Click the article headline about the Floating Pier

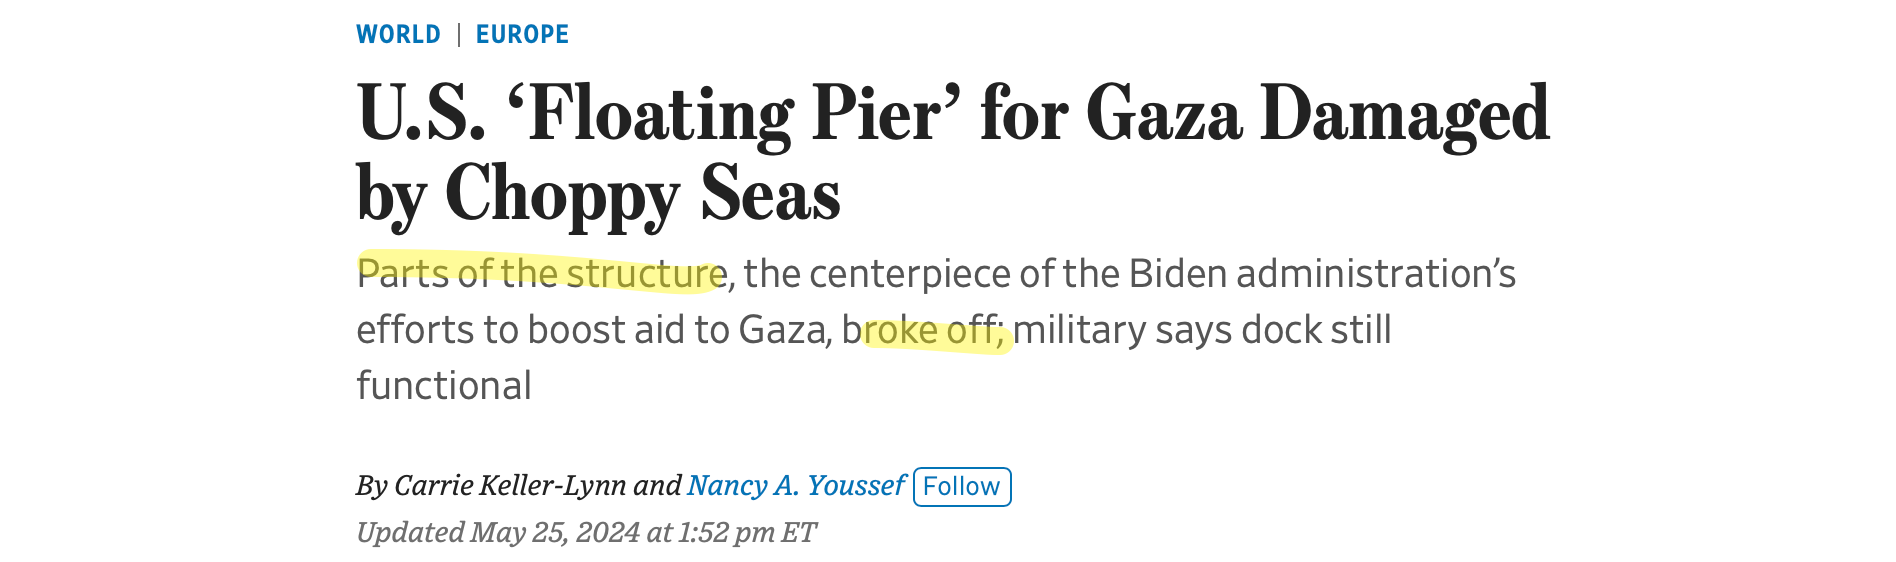(x=952, y=153)
